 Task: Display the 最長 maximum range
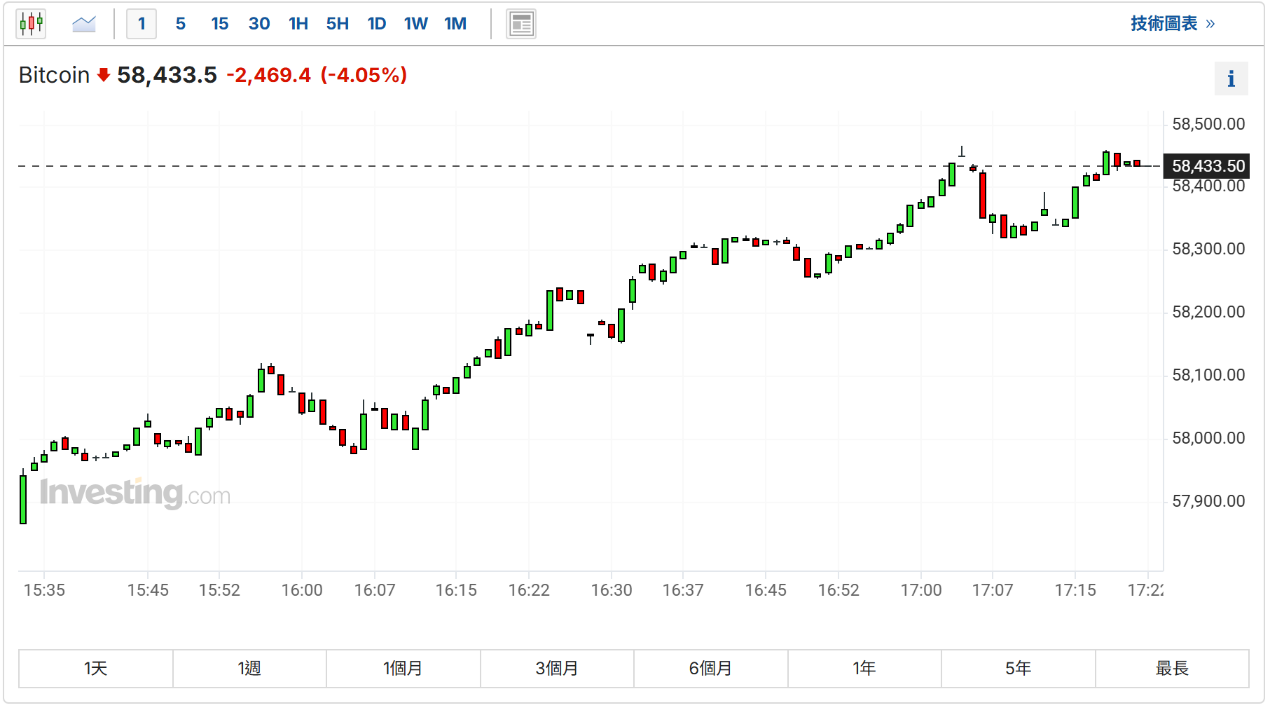1172,668
